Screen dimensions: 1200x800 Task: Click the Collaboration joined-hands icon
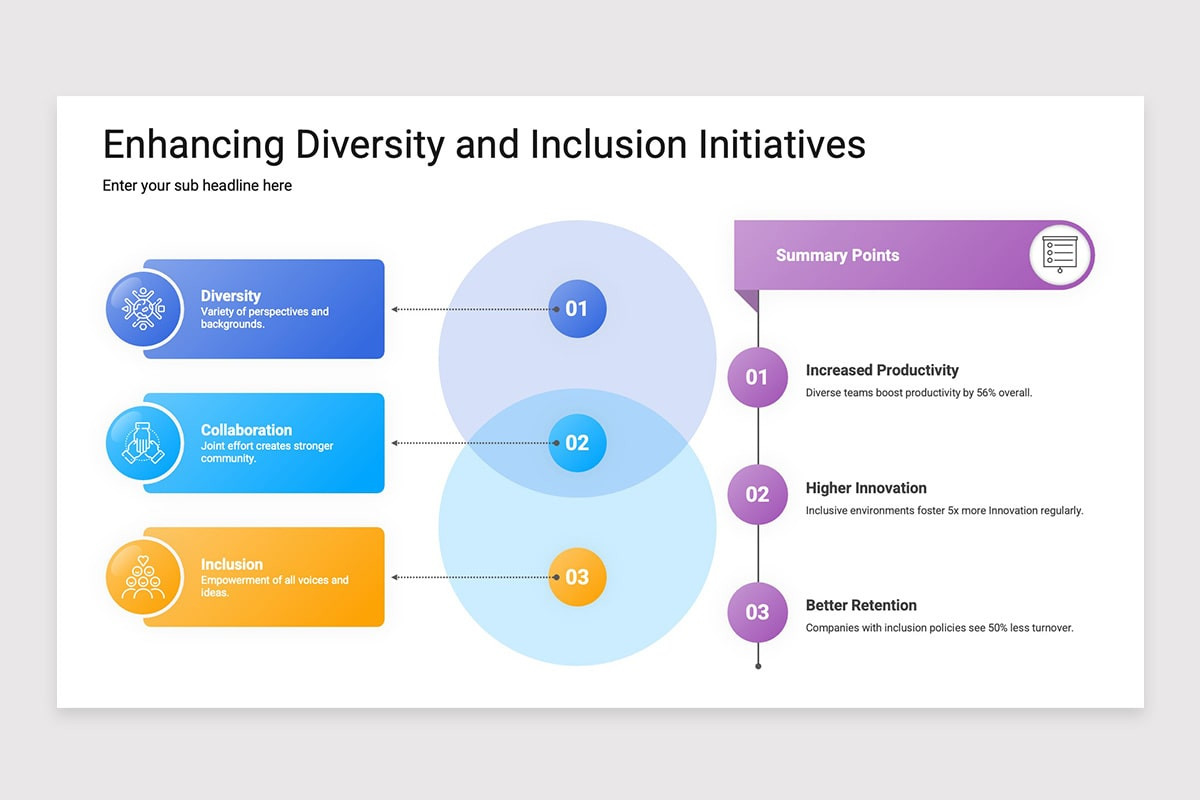pos(144,443)
